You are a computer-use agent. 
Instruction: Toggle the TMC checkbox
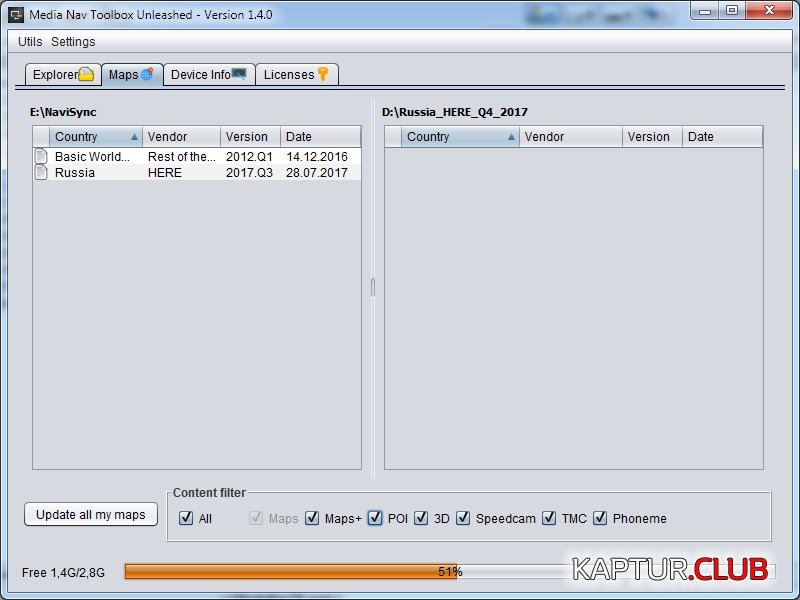[549, 518]
